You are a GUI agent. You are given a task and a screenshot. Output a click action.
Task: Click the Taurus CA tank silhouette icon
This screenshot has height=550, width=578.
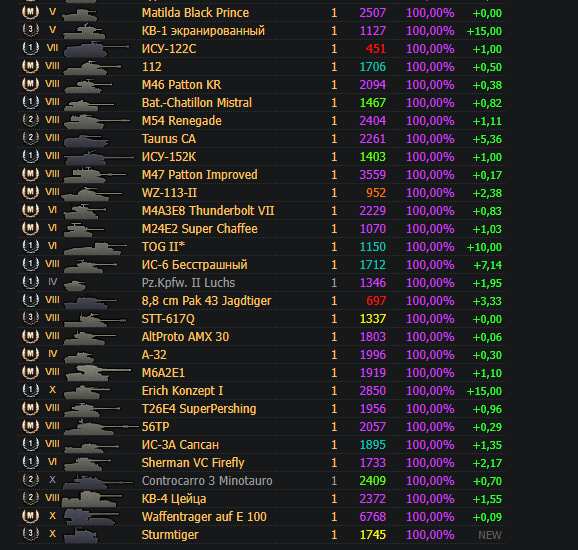point(87,140)
